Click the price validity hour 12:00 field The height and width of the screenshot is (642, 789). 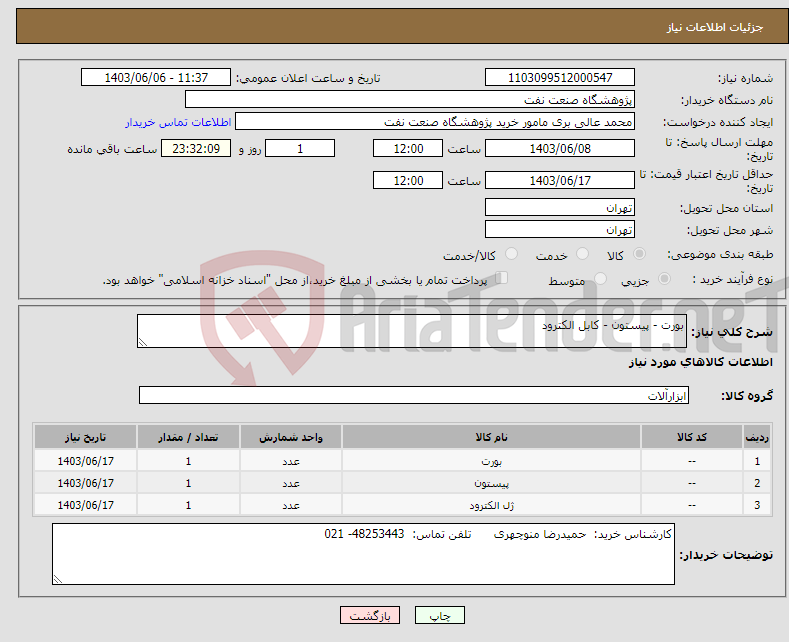408,180
